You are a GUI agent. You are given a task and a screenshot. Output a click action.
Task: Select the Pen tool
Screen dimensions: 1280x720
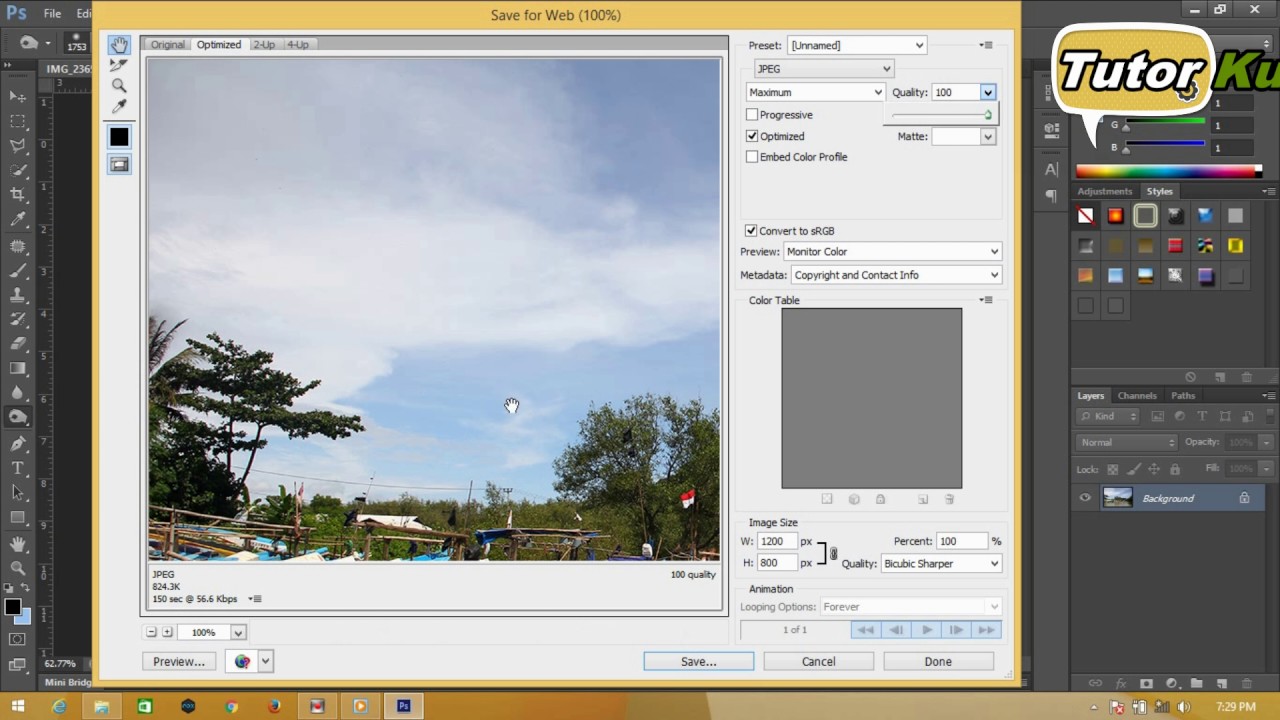click(18, 443)
